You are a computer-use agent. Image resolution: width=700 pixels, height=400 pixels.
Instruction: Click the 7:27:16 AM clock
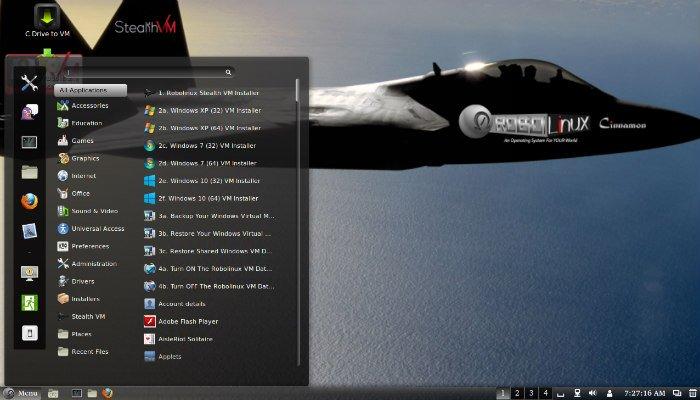[x=645, y=393]
